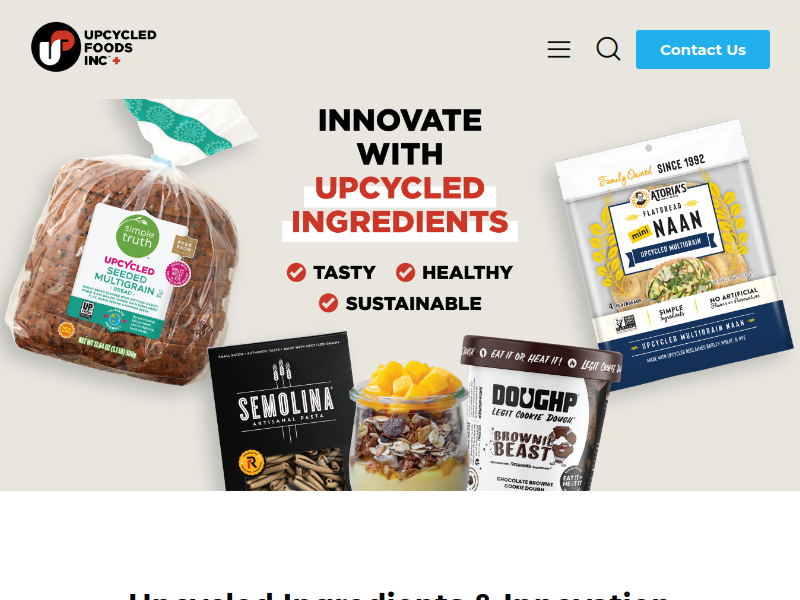Click the UPCYCLED INGREDIENTS red heading

point(399,205)
